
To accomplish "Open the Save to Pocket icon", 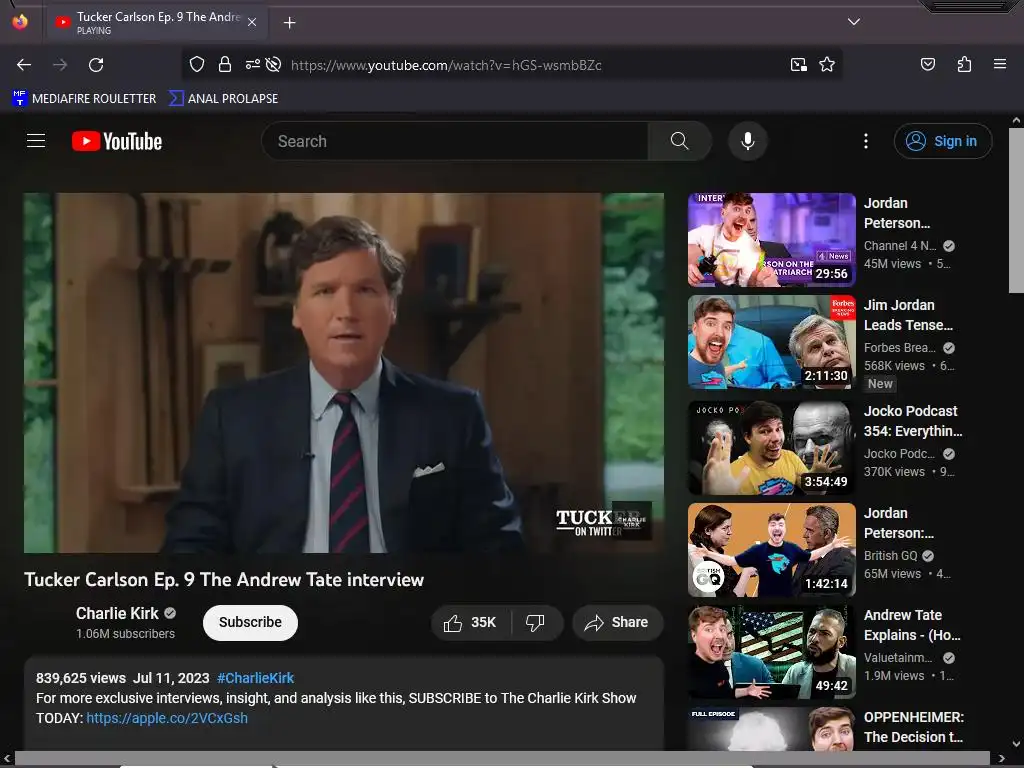I will point(928,64).
